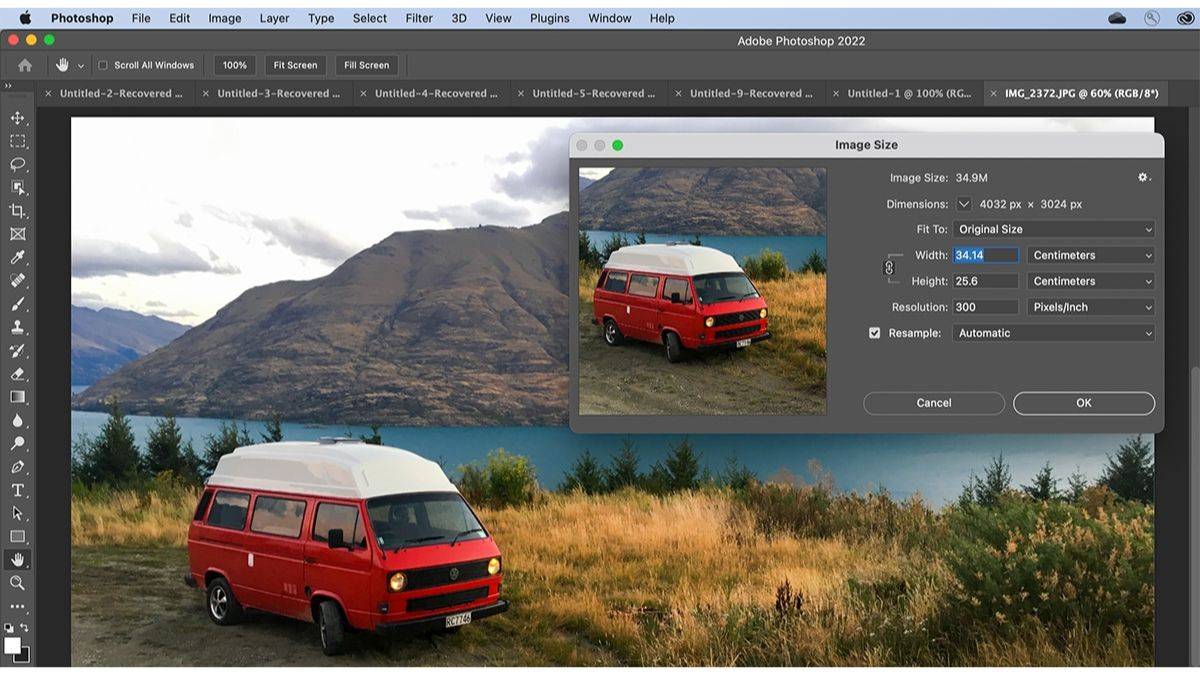Open the background color swatch
This screenshot has height=675, width=1200.
[x=24, y=656]
